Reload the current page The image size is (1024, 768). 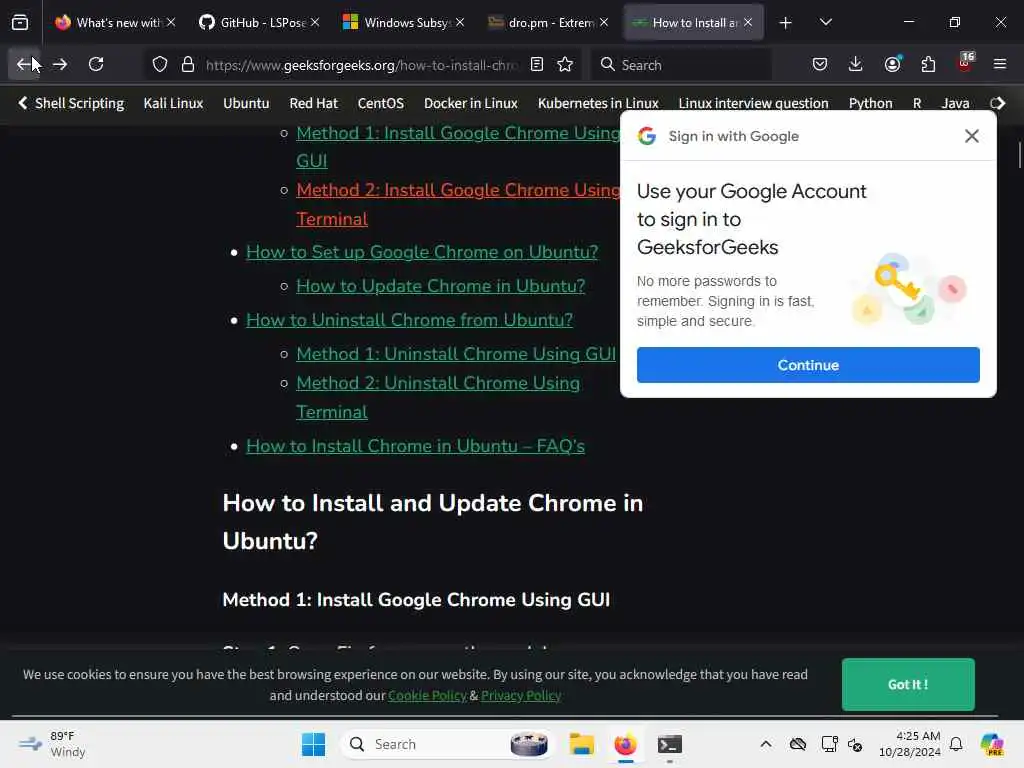coord(96,64)
